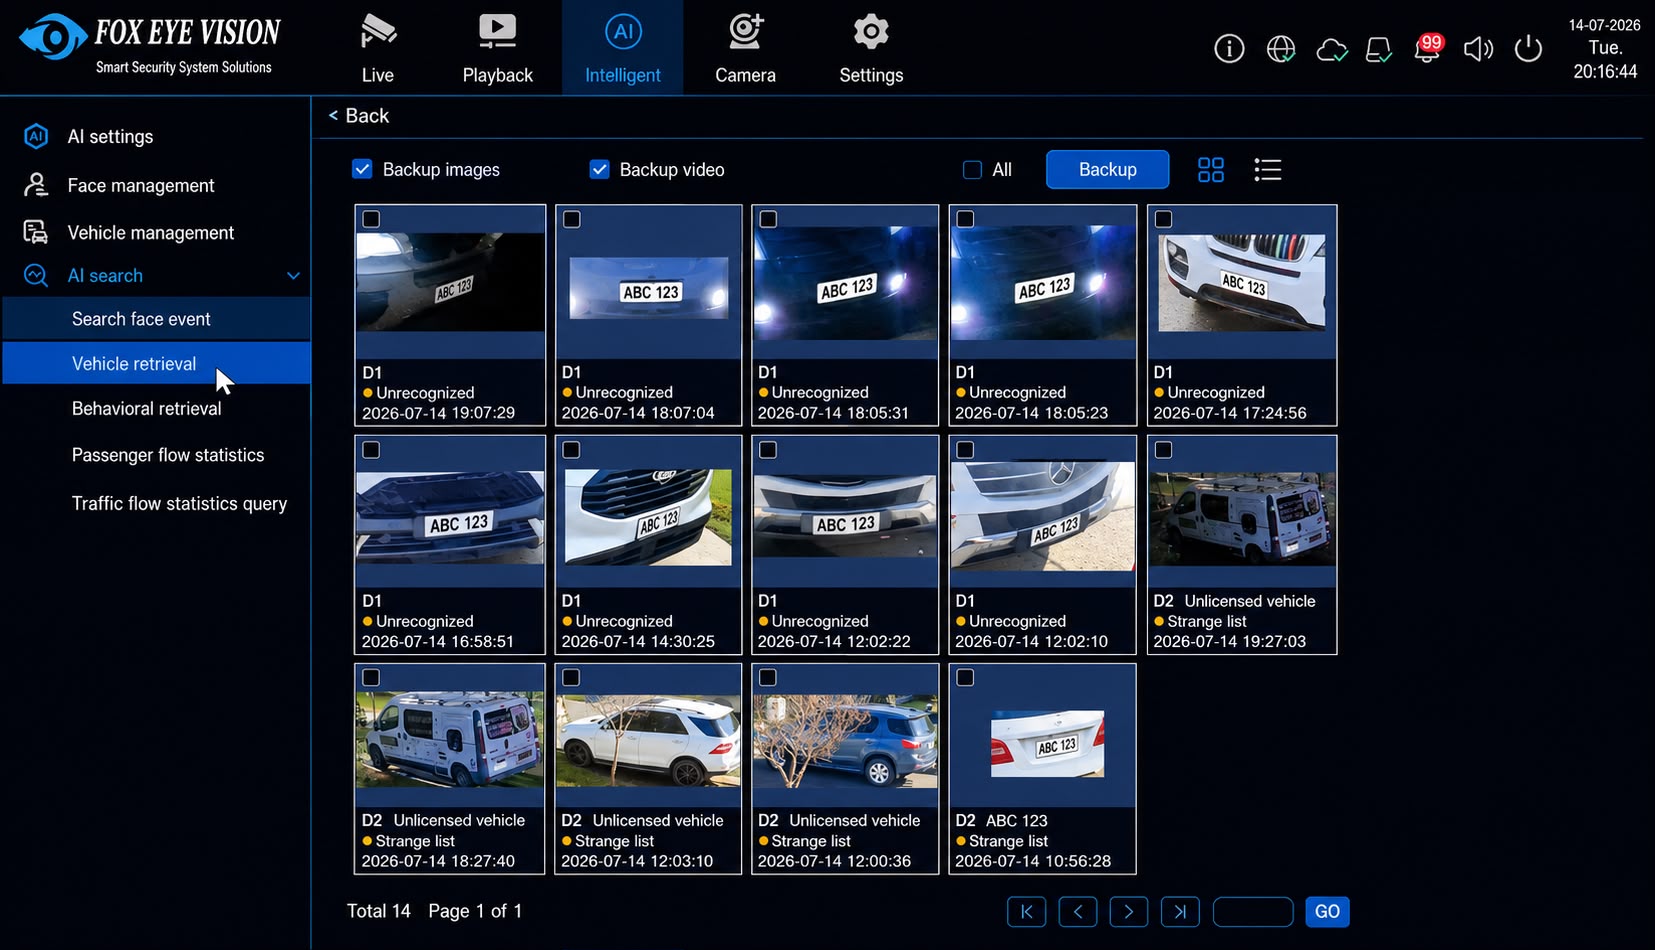Click the AI settings sidebar icon
The height and width of the screenshot is (950, 1655).
click(36, 136)
